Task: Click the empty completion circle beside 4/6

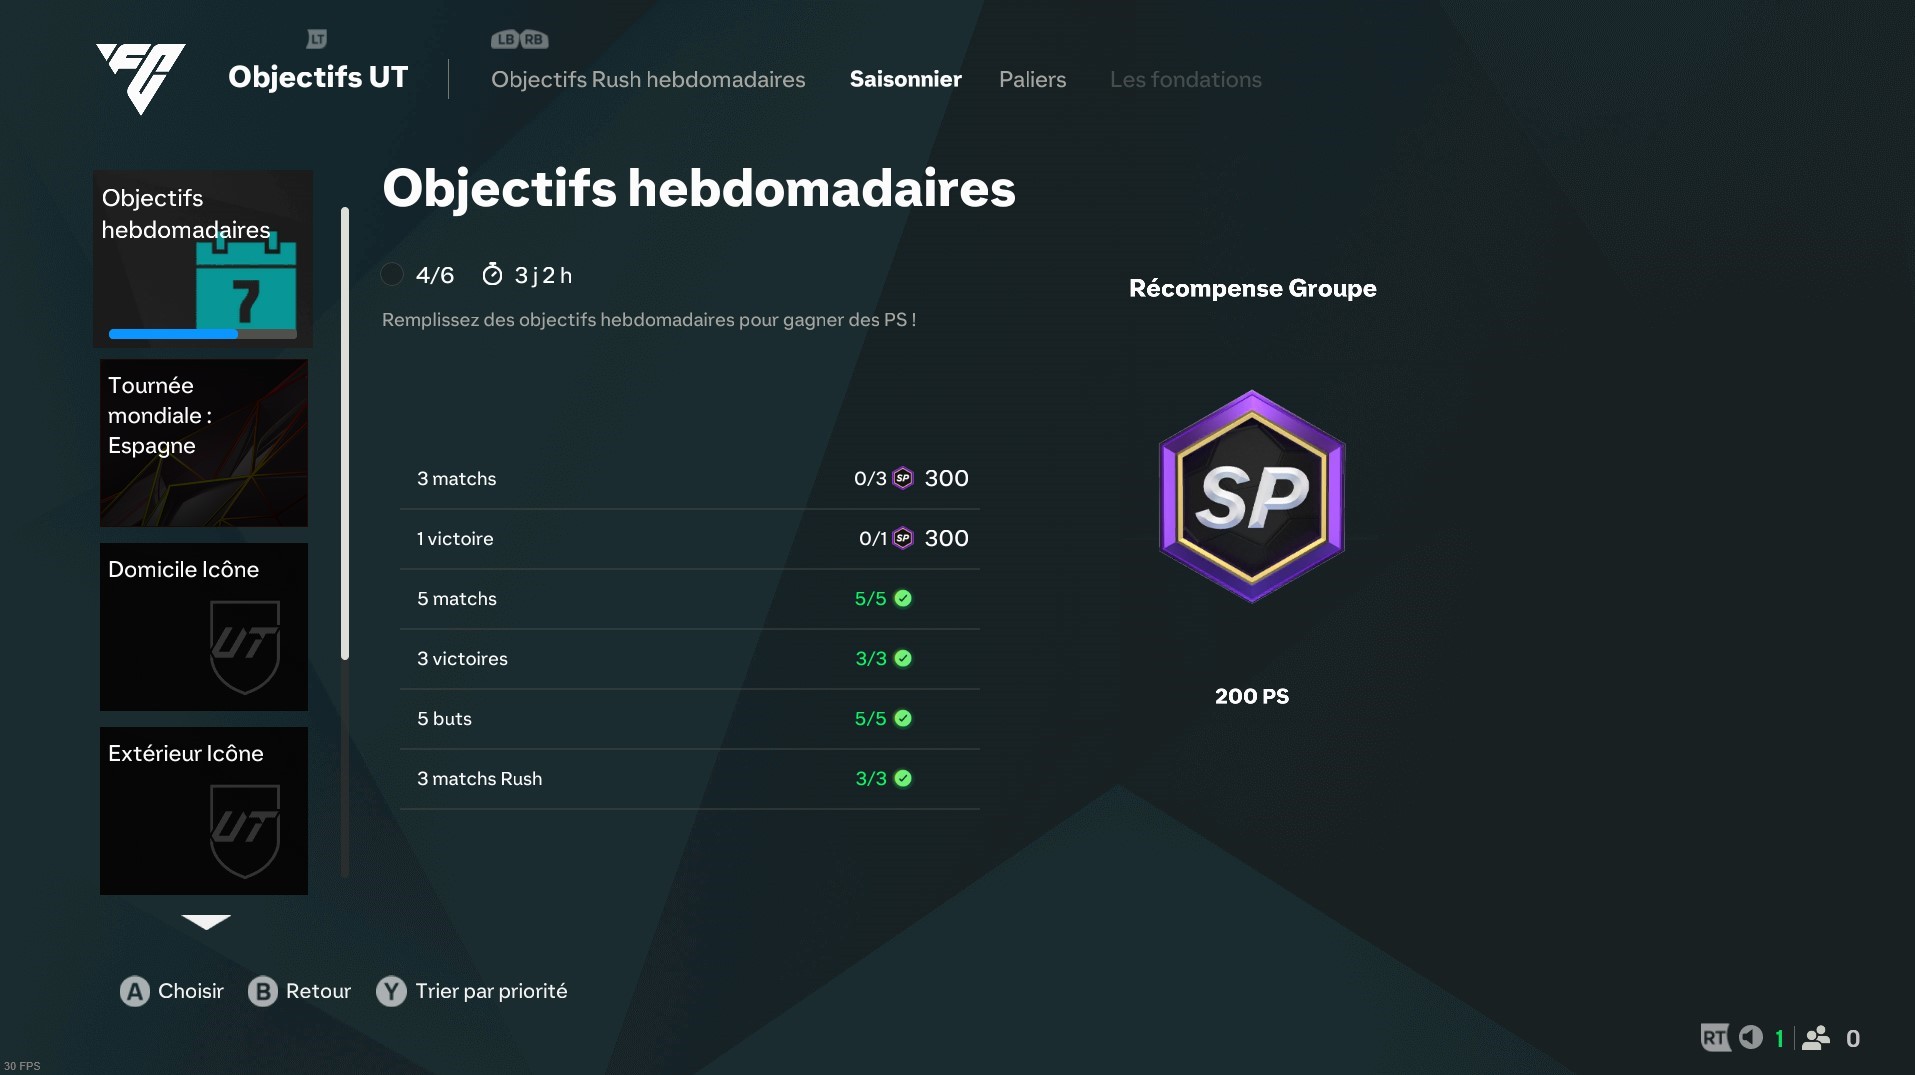Action: coord(392,274)
